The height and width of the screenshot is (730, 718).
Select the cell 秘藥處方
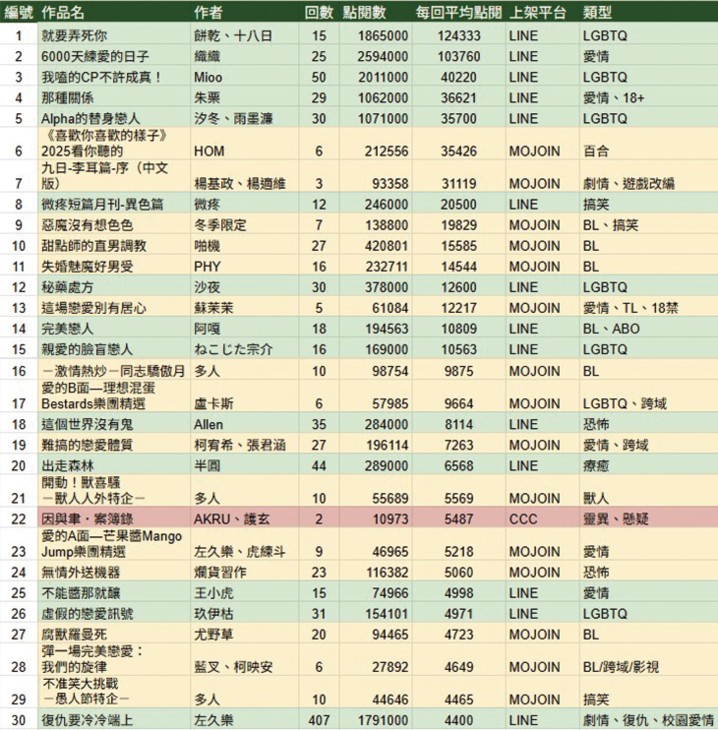pos(68,287)
